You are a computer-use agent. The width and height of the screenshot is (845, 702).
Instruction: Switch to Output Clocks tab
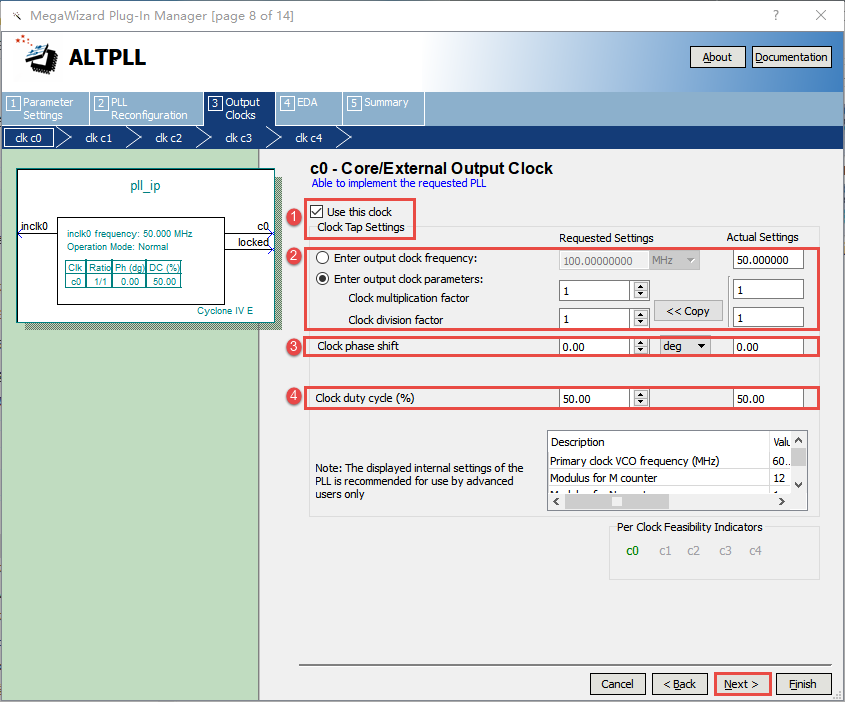tap(239, 109)
